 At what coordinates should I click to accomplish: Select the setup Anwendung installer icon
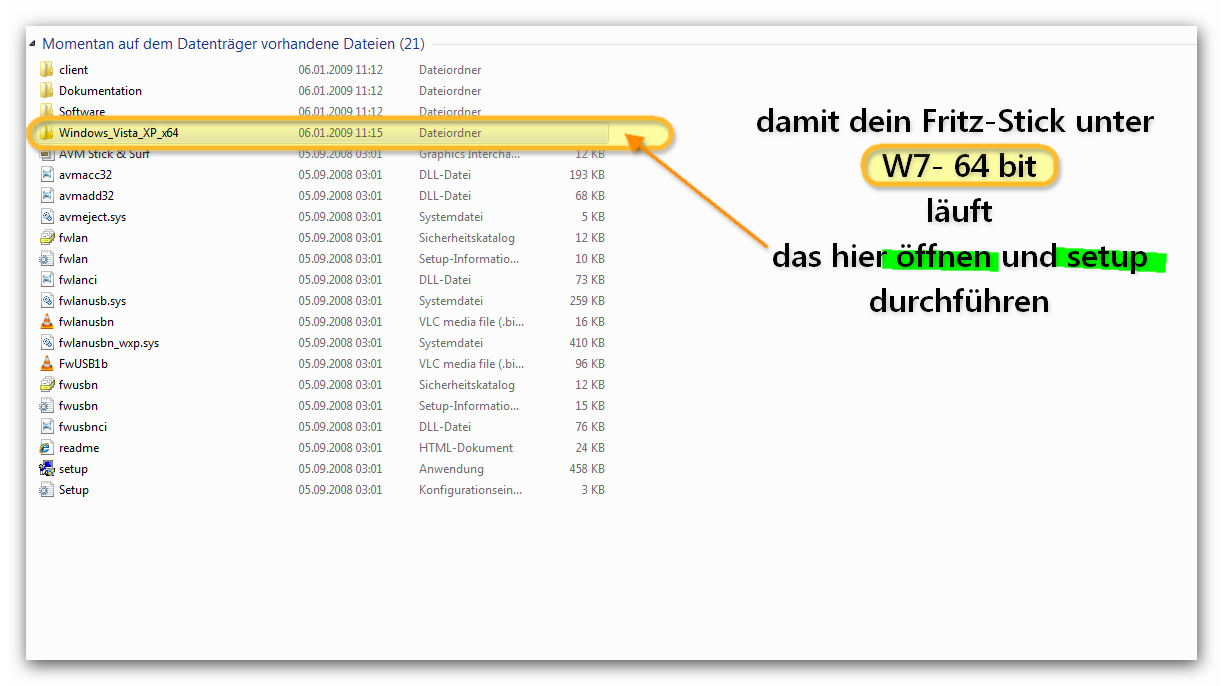(46, 469)
